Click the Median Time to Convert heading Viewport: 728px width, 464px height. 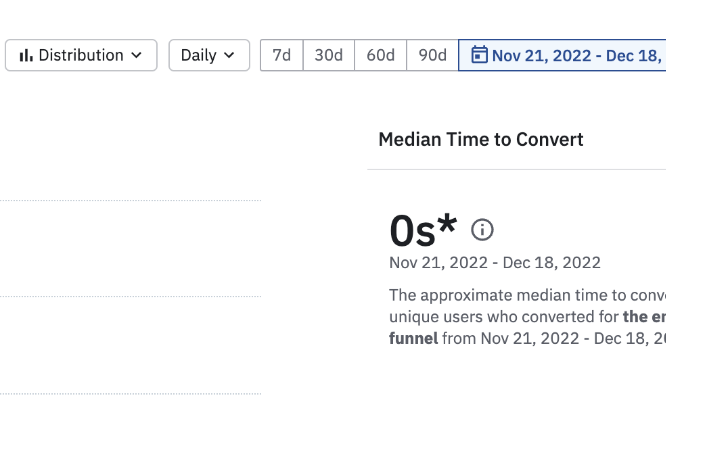pos(481,140)
